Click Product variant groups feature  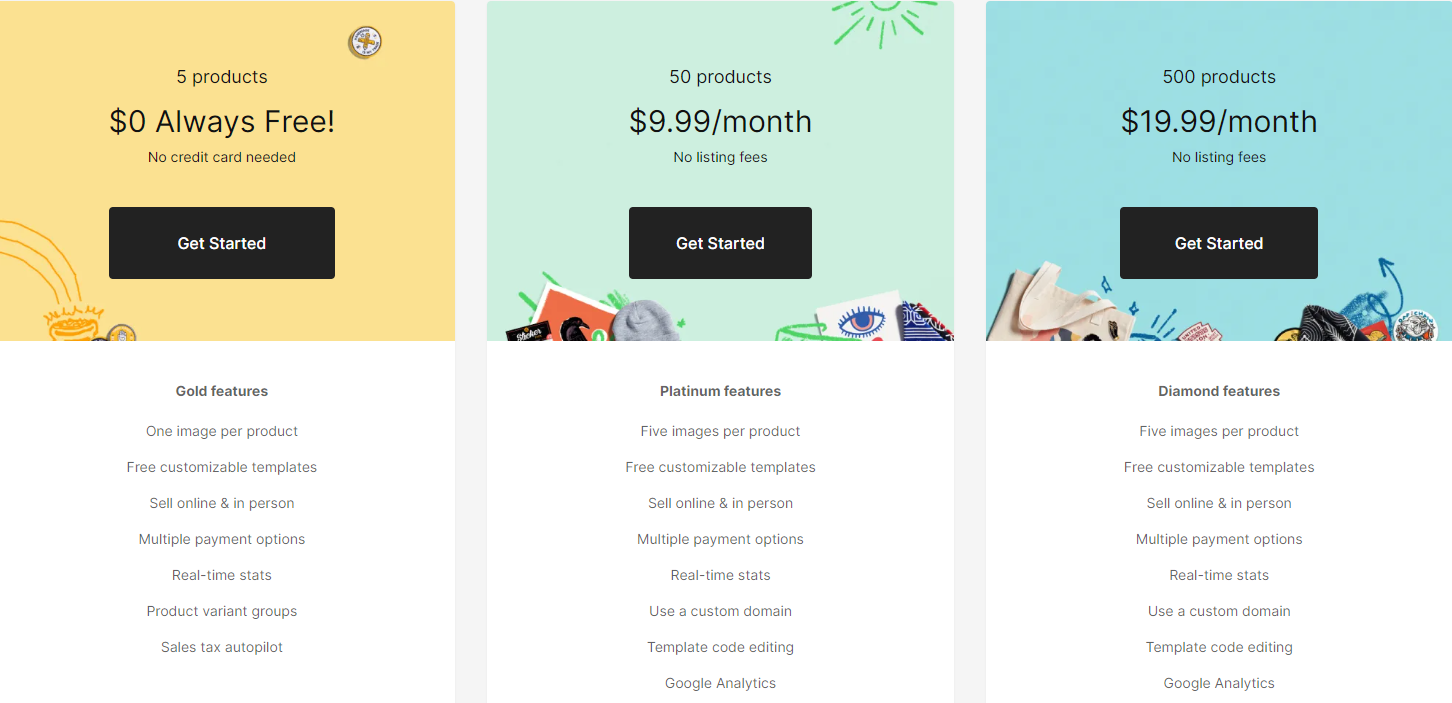point(222,611)
